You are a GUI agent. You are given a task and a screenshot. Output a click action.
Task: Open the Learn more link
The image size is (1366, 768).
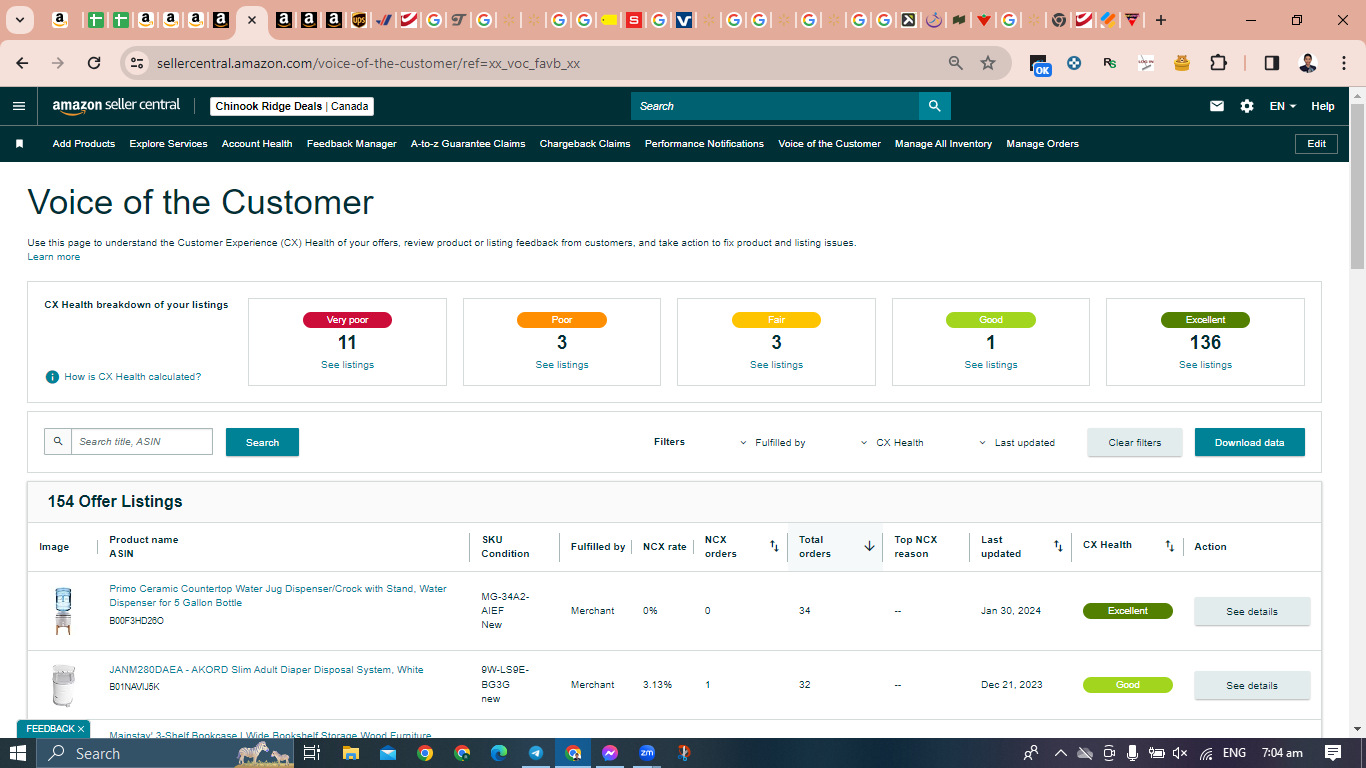tap(54, 257)
